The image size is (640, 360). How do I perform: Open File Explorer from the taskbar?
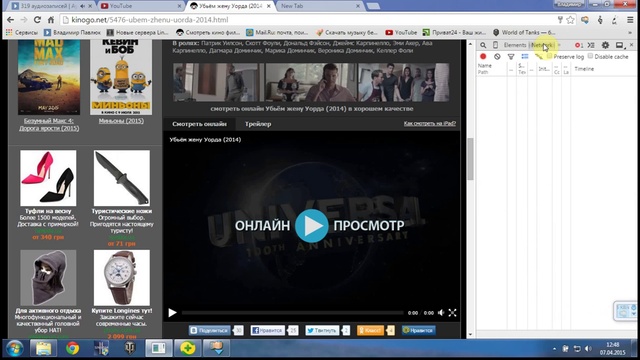pyautogui.click(x=43, y=349)
